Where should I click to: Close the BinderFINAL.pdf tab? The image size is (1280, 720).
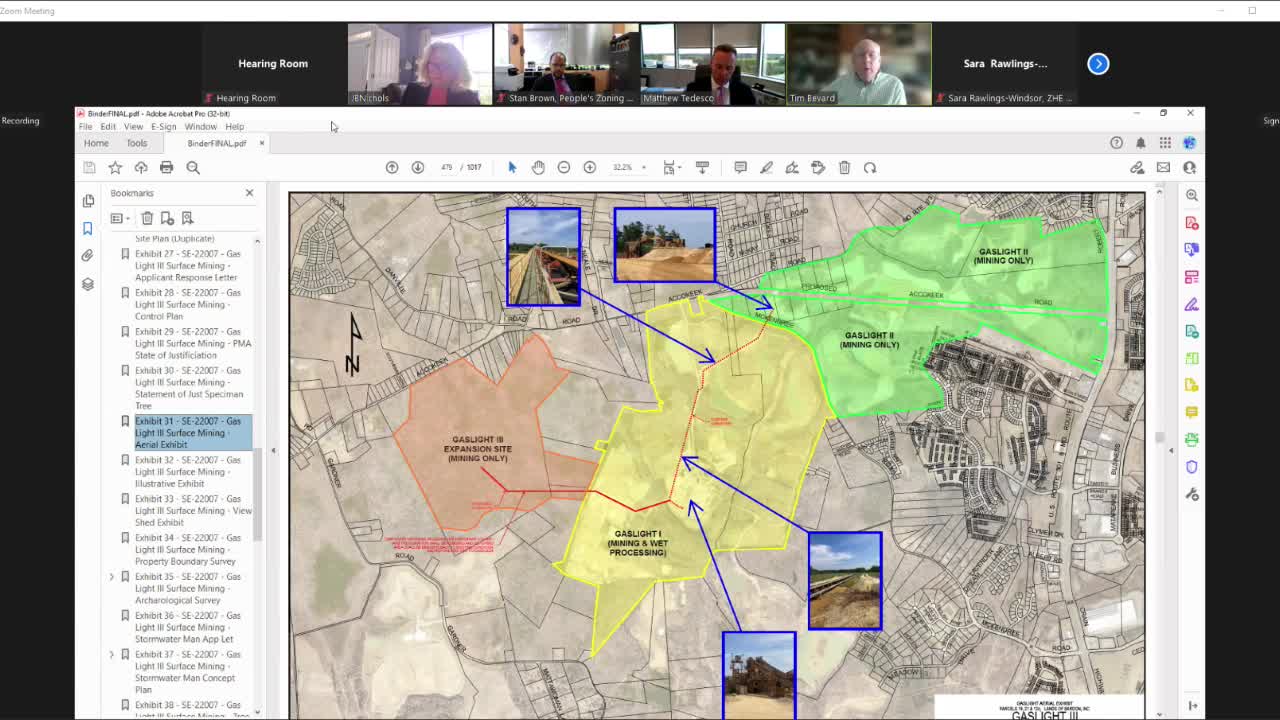[x=262, y=144]
